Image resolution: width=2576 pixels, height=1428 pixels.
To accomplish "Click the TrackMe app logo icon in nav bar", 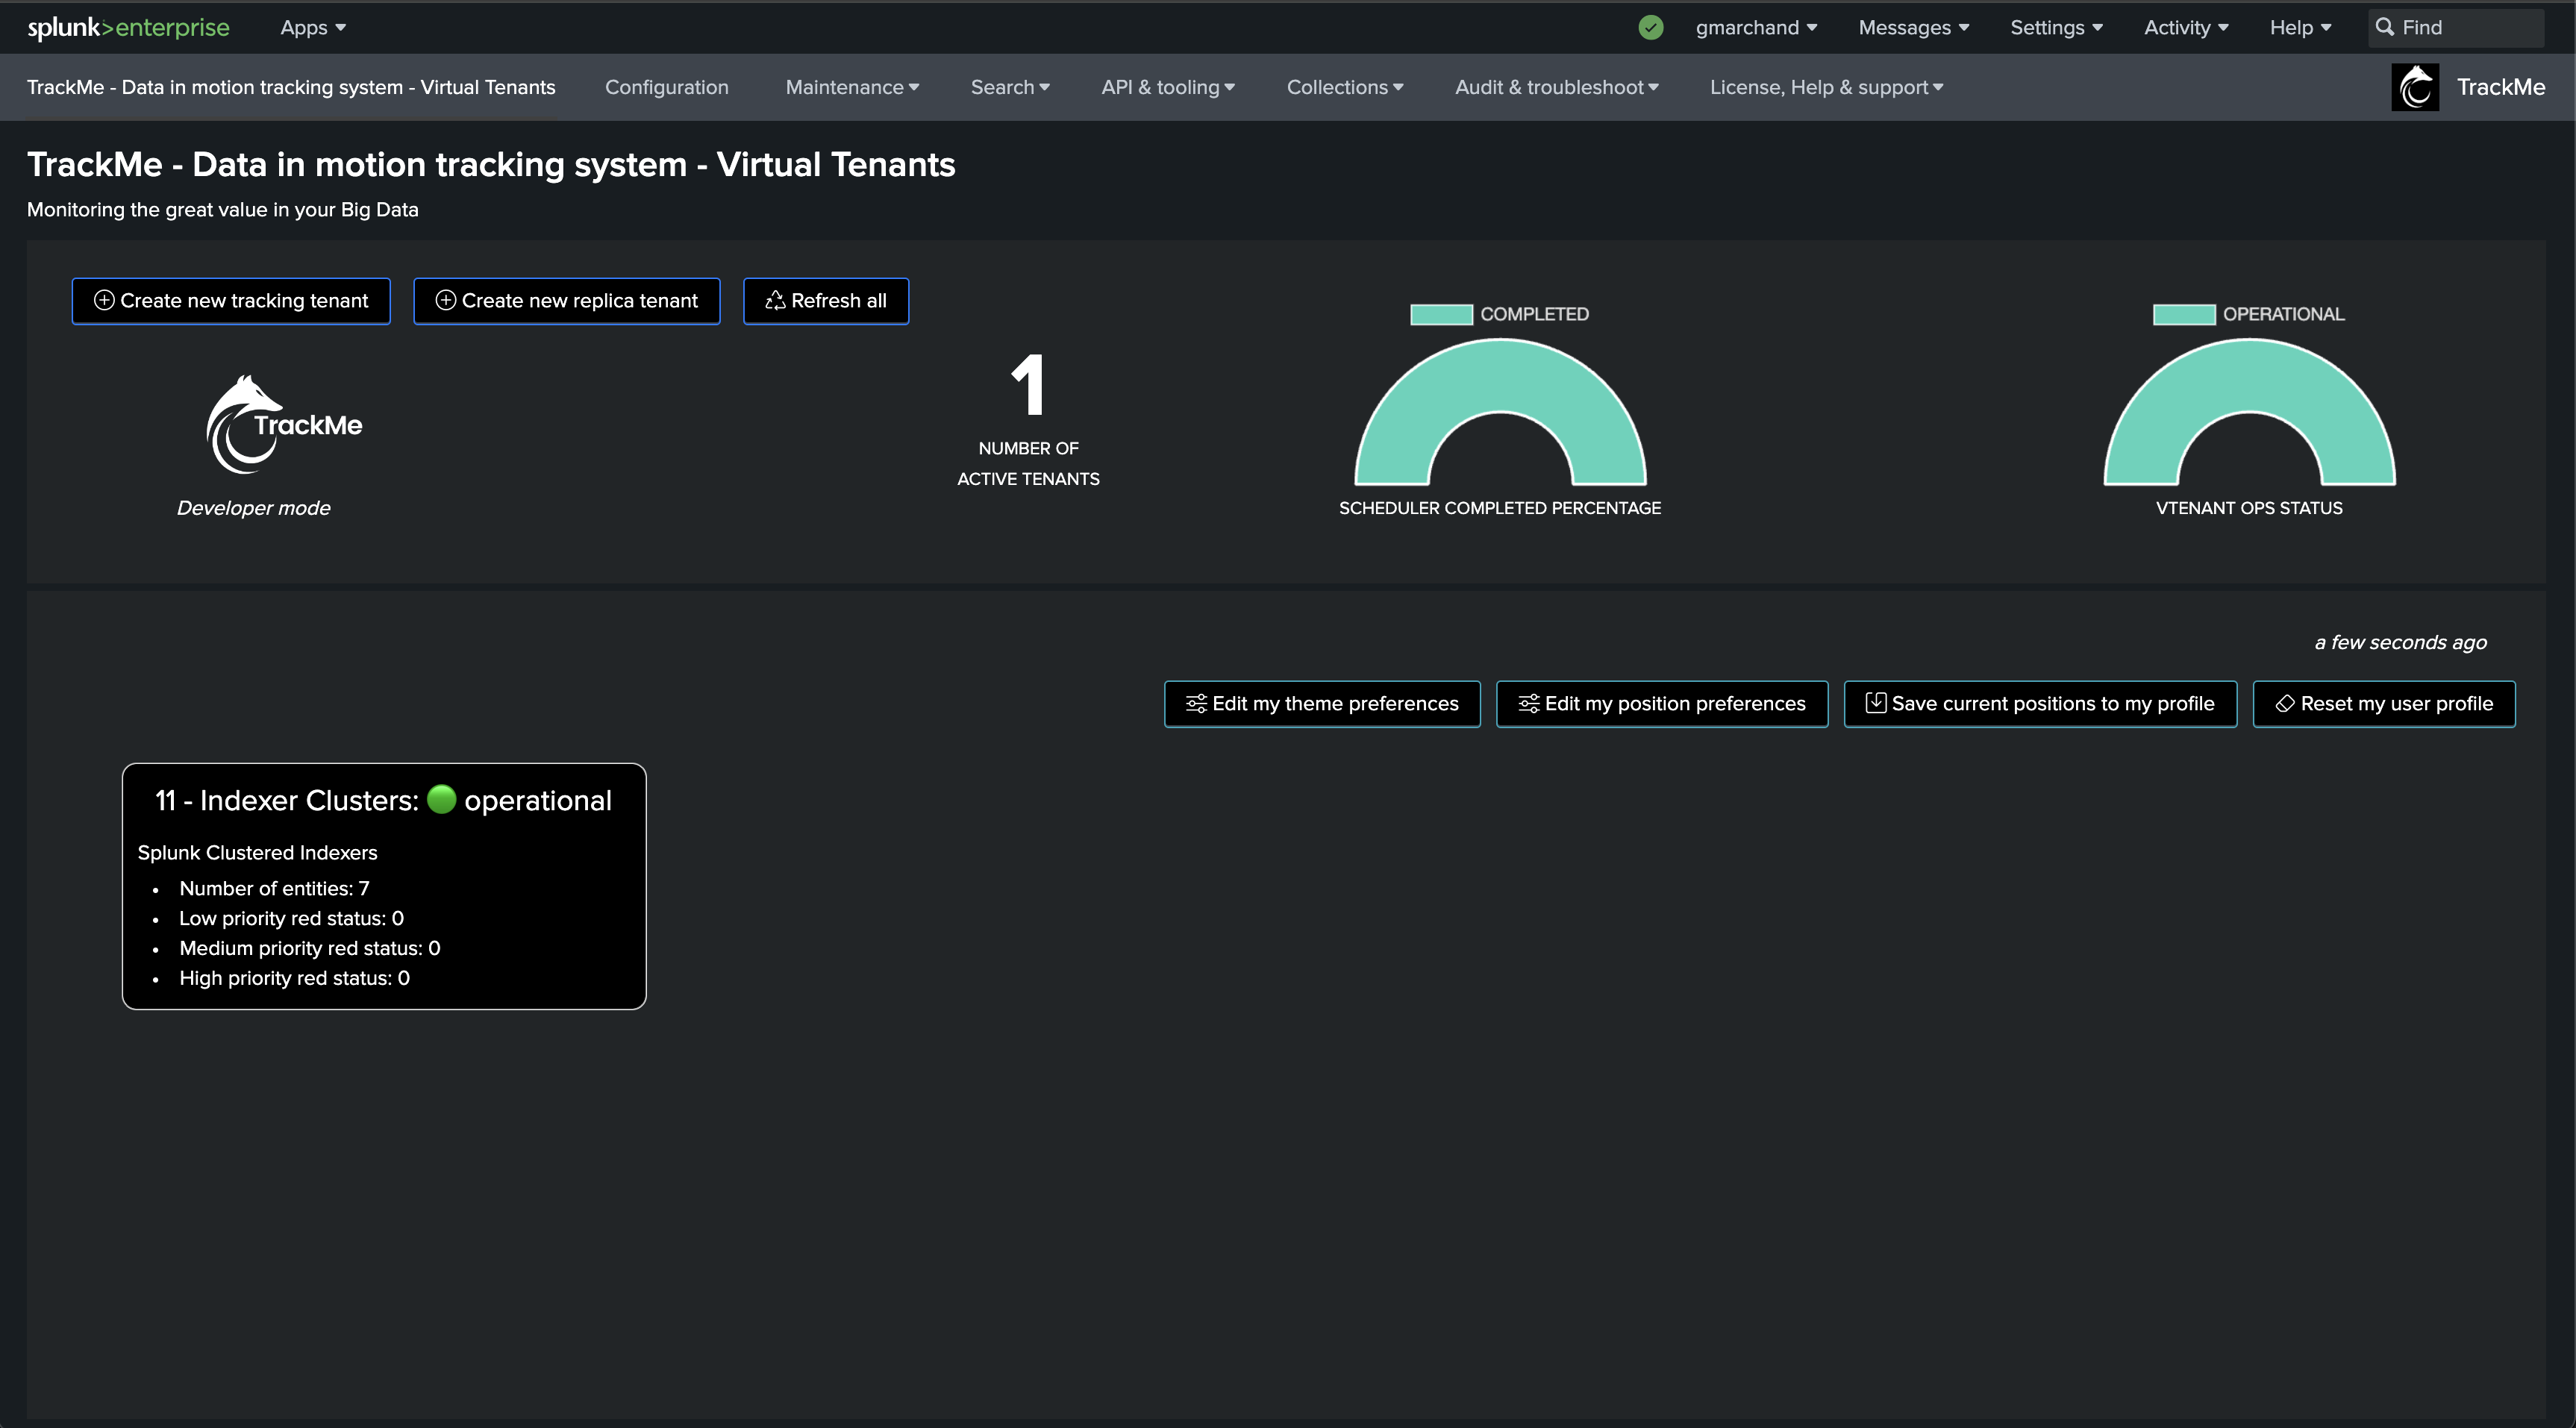I will (2415, 87).
